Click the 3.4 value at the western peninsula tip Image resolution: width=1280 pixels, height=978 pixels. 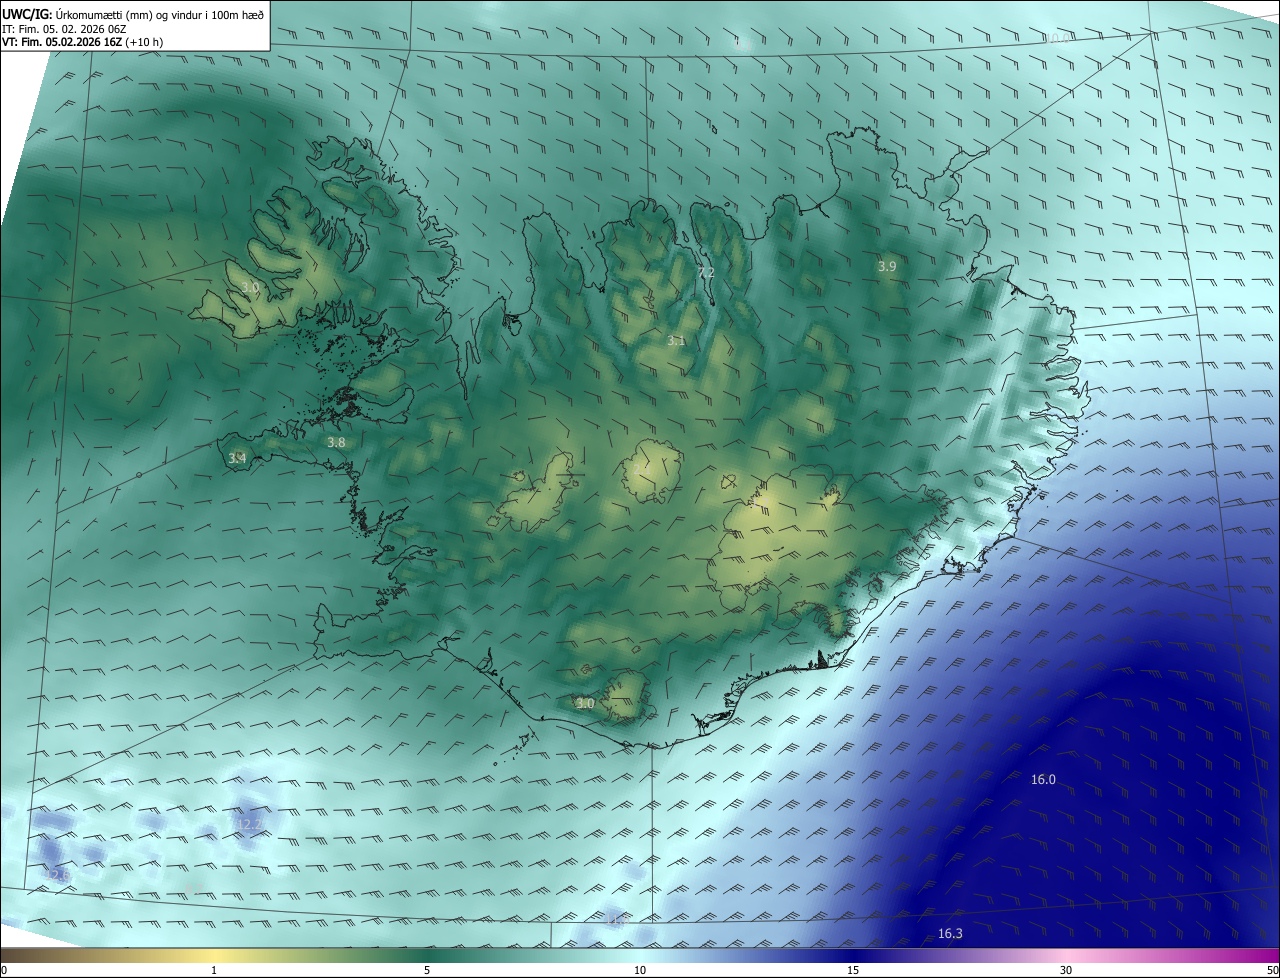237,458
